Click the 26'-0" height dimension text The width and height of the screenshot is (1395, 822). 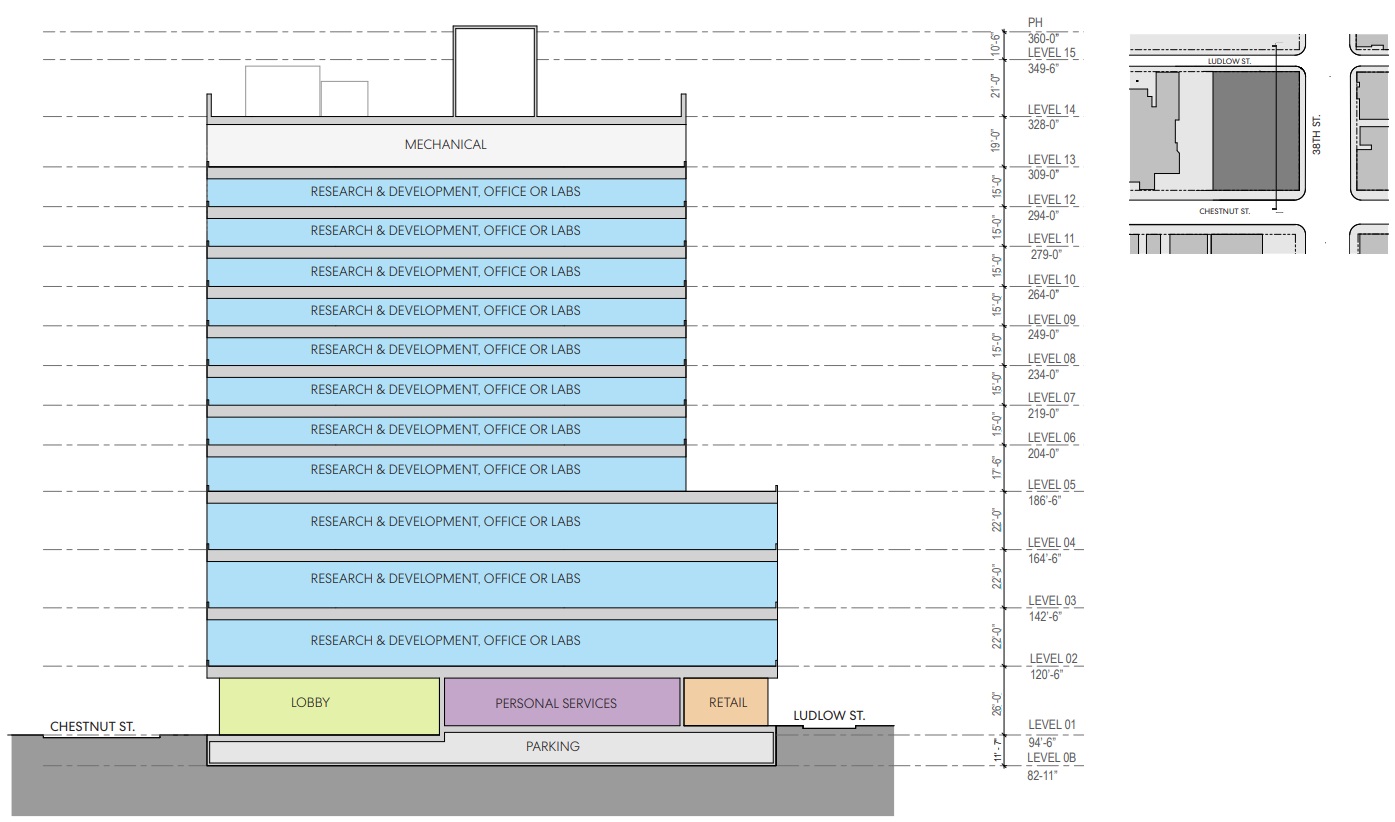coord(995,705)
